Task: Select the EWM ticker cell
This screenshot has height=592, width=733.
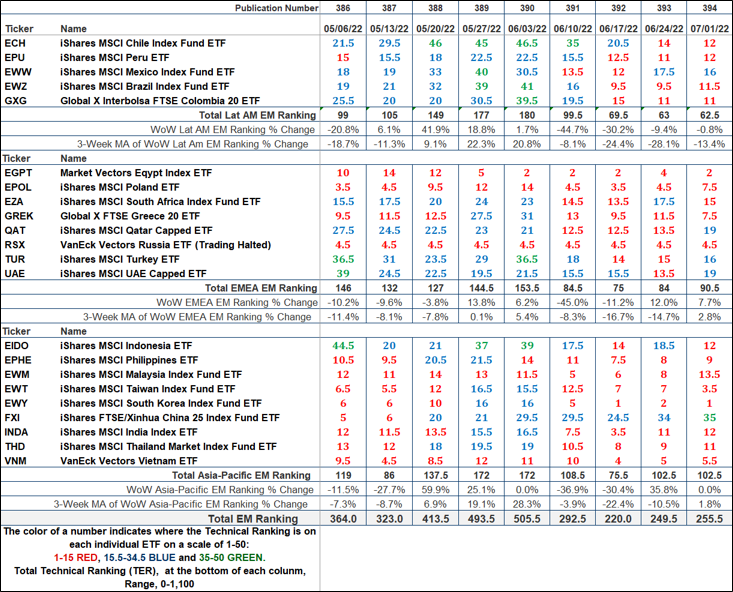Action: (x=17, y=375)
